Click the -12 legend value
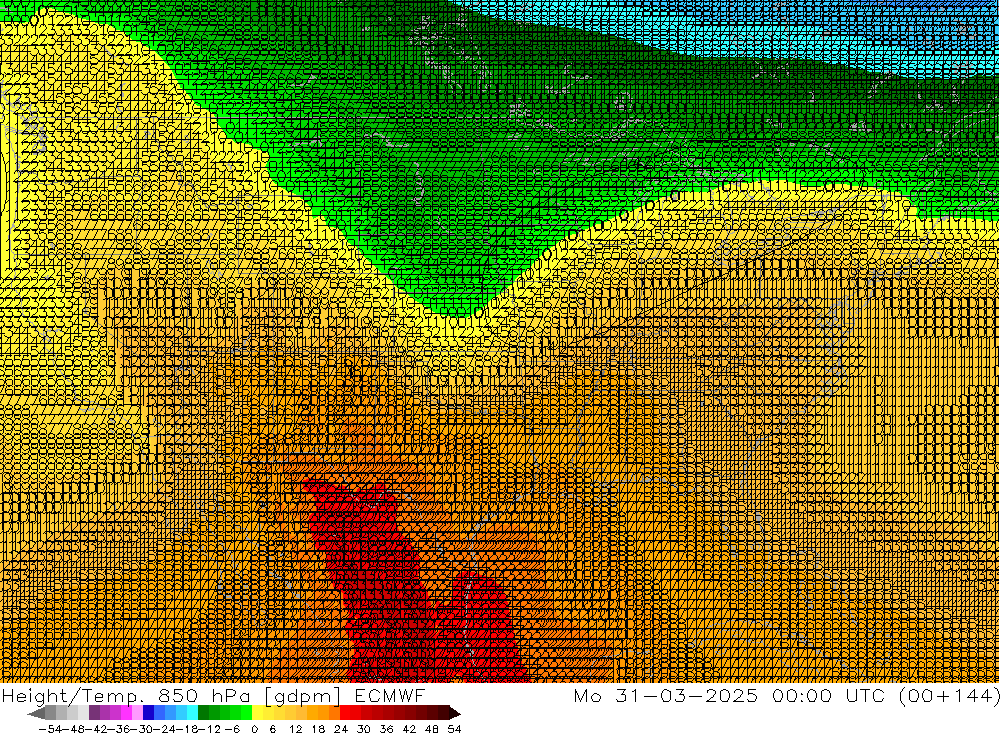This screenshot has height=733, width=1000. 209,729
